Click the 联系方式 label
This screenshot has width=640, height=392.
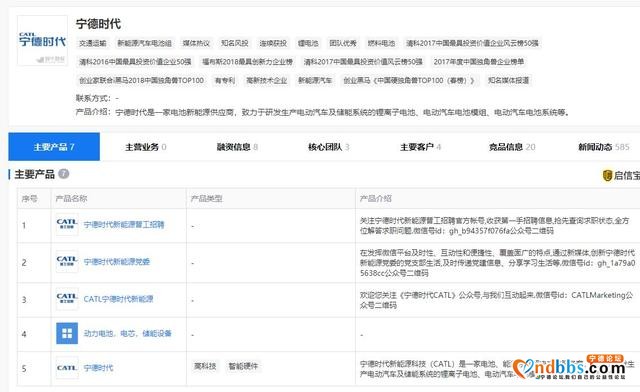click(x=93, y=98)
